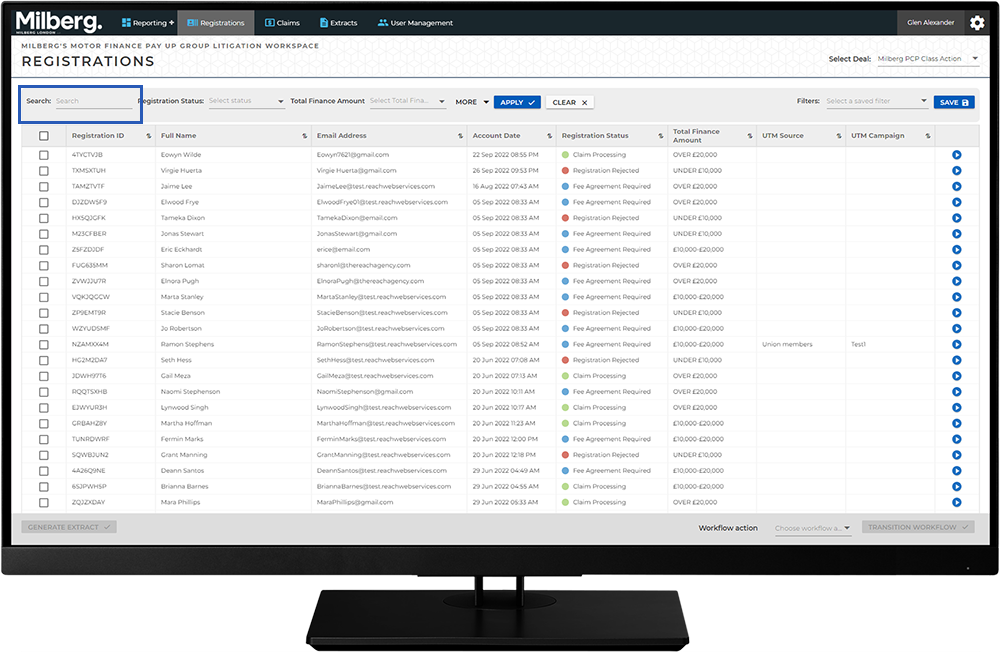Open the row arrow for Ramon Stephens

point(956,344)
